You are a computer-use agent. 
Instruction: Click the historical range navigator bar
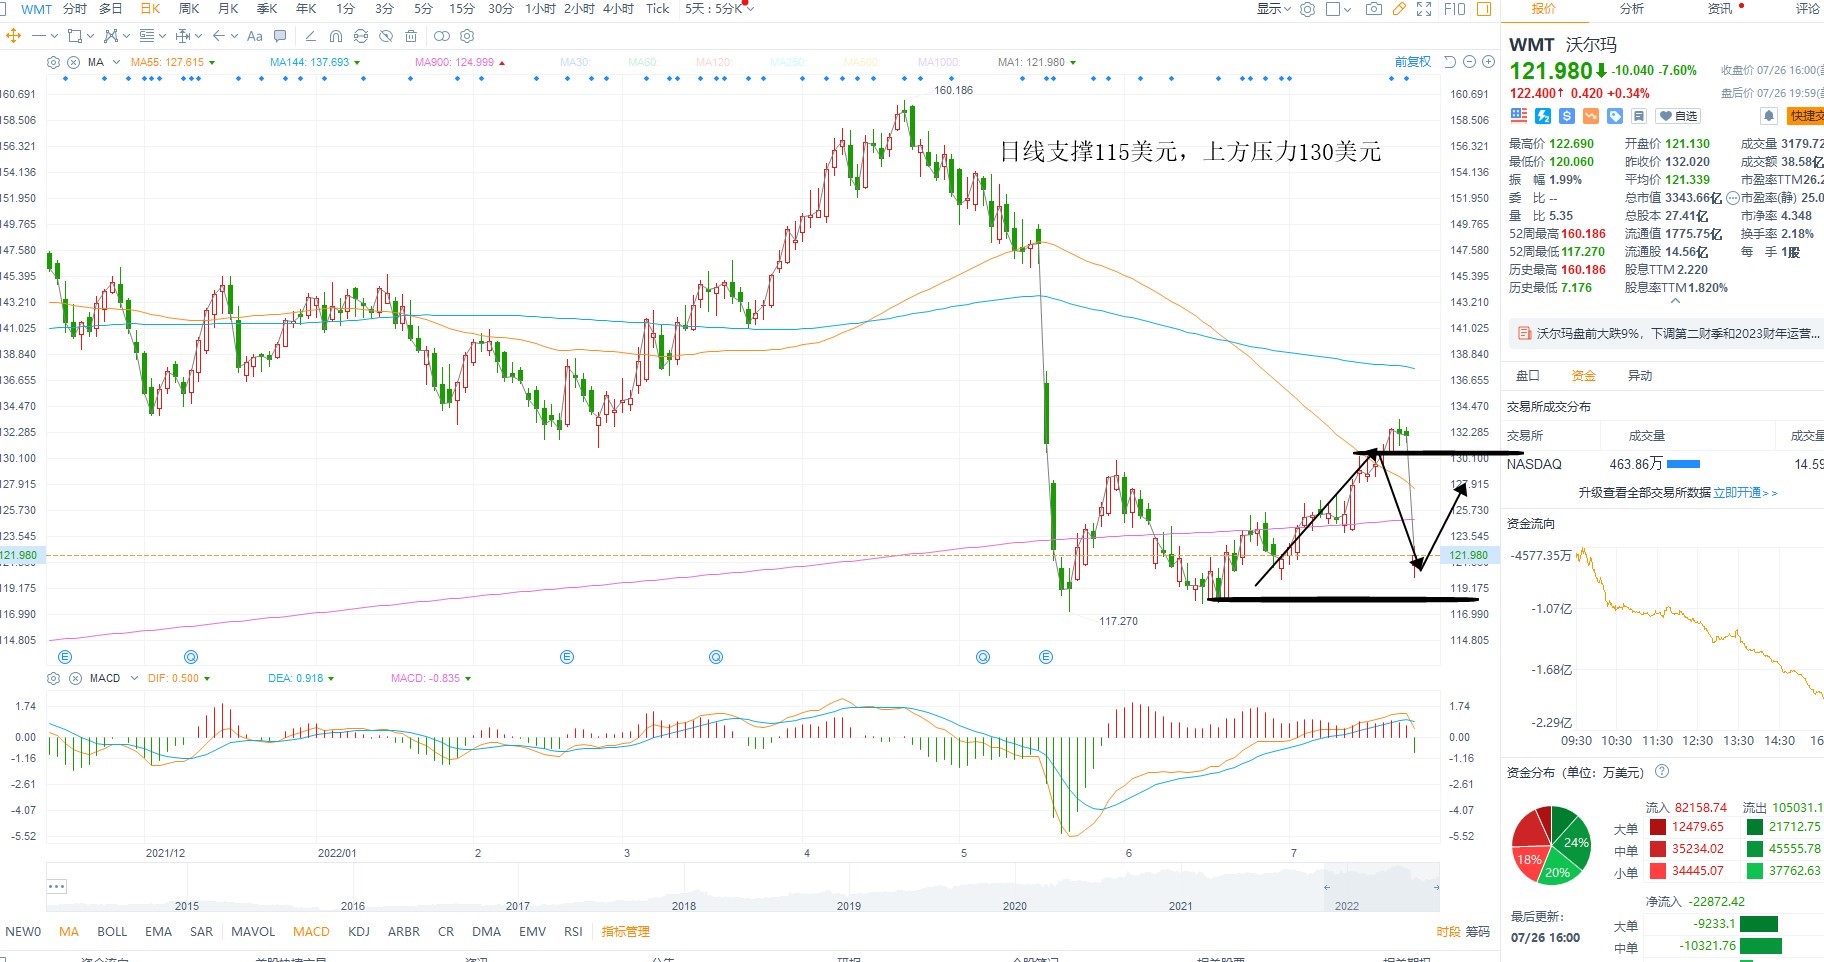coord(743,887)
